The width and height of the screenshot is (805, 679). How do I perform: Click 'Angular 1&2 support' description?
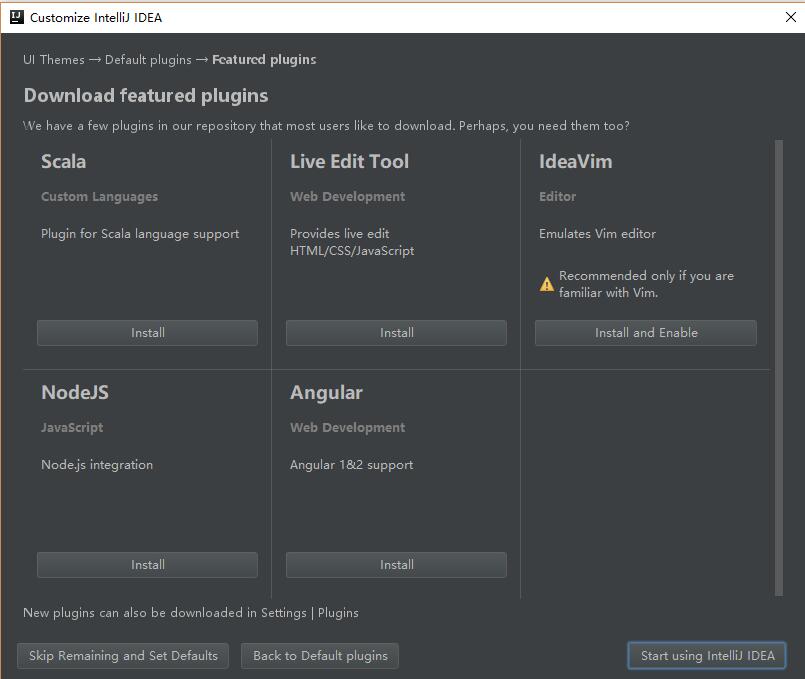pyautogui.click(x=351, y=465)
